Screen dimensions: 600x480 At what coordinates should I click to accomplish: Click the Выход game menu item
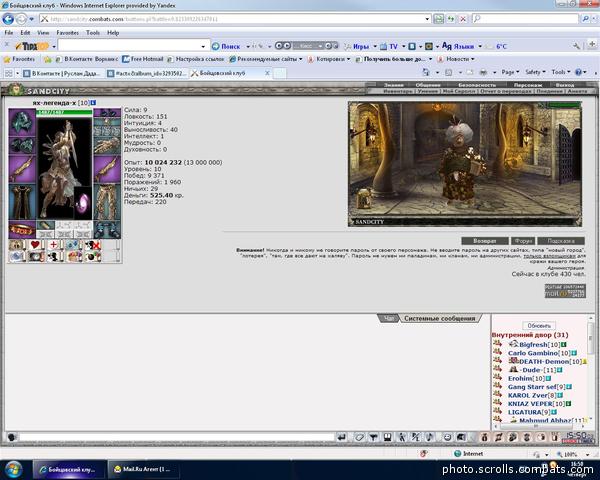coord(565,85)
